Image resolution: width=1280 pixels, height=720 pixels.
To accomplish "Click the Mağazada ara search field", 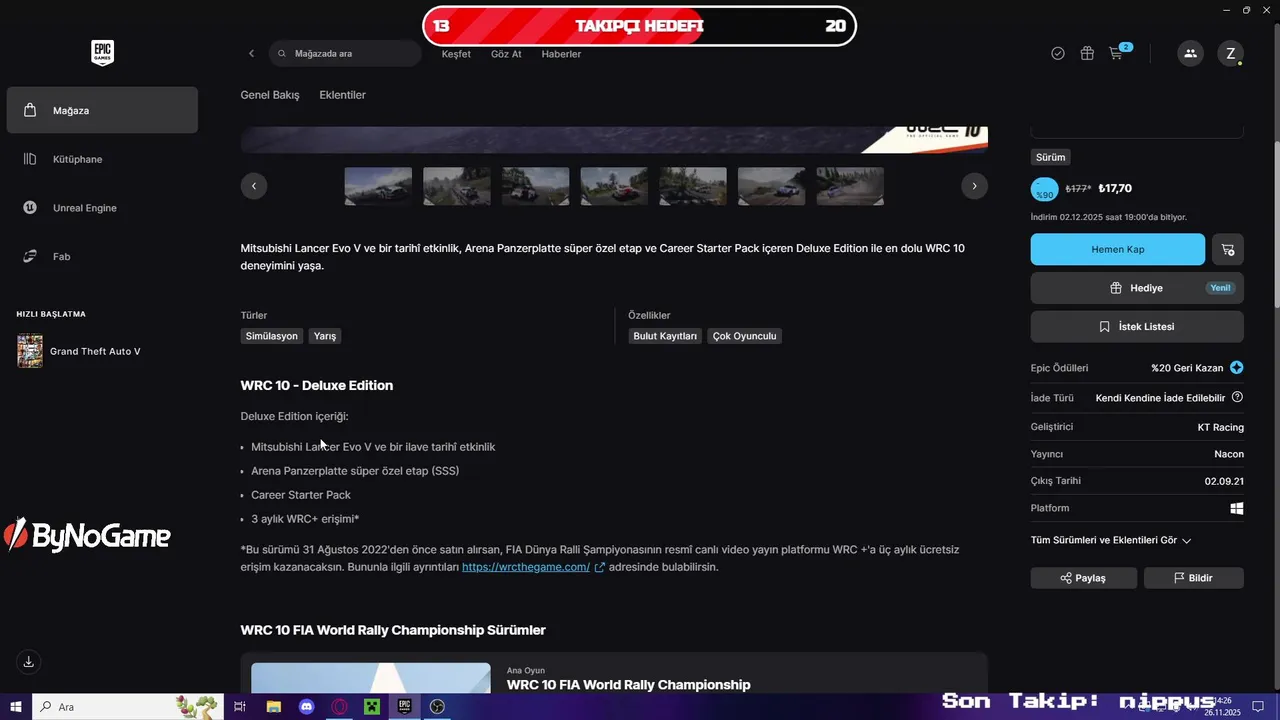I will pyautogui.click(x=345, y=53).
